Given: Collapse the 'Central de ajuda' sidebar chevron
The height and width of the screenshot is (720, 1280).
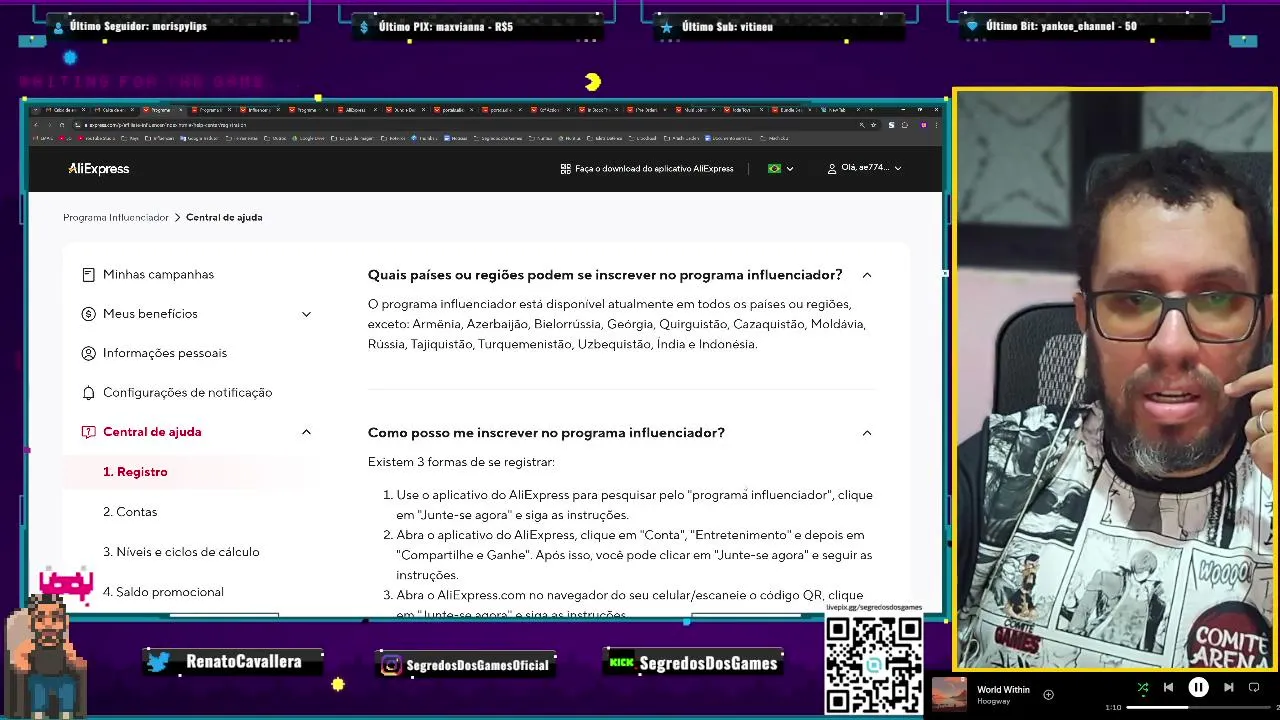Looking at the screenshot, I should (306, 432).
